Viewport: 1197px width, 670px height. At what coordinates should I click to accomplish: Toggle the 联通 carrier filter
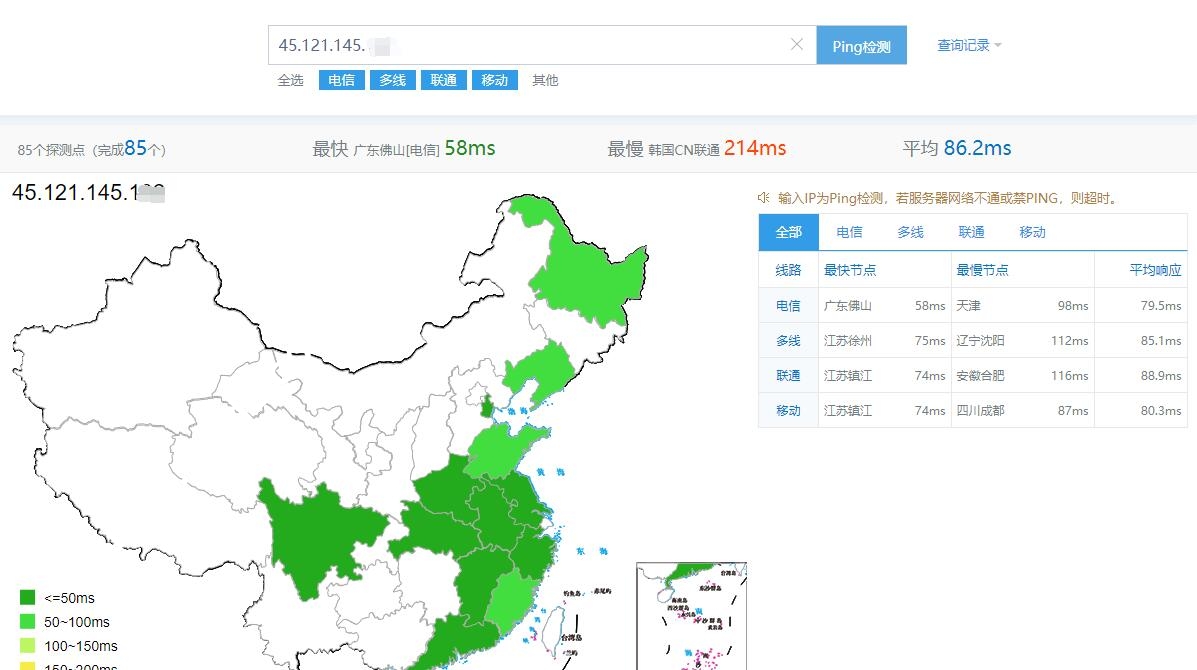pos(443,80)
